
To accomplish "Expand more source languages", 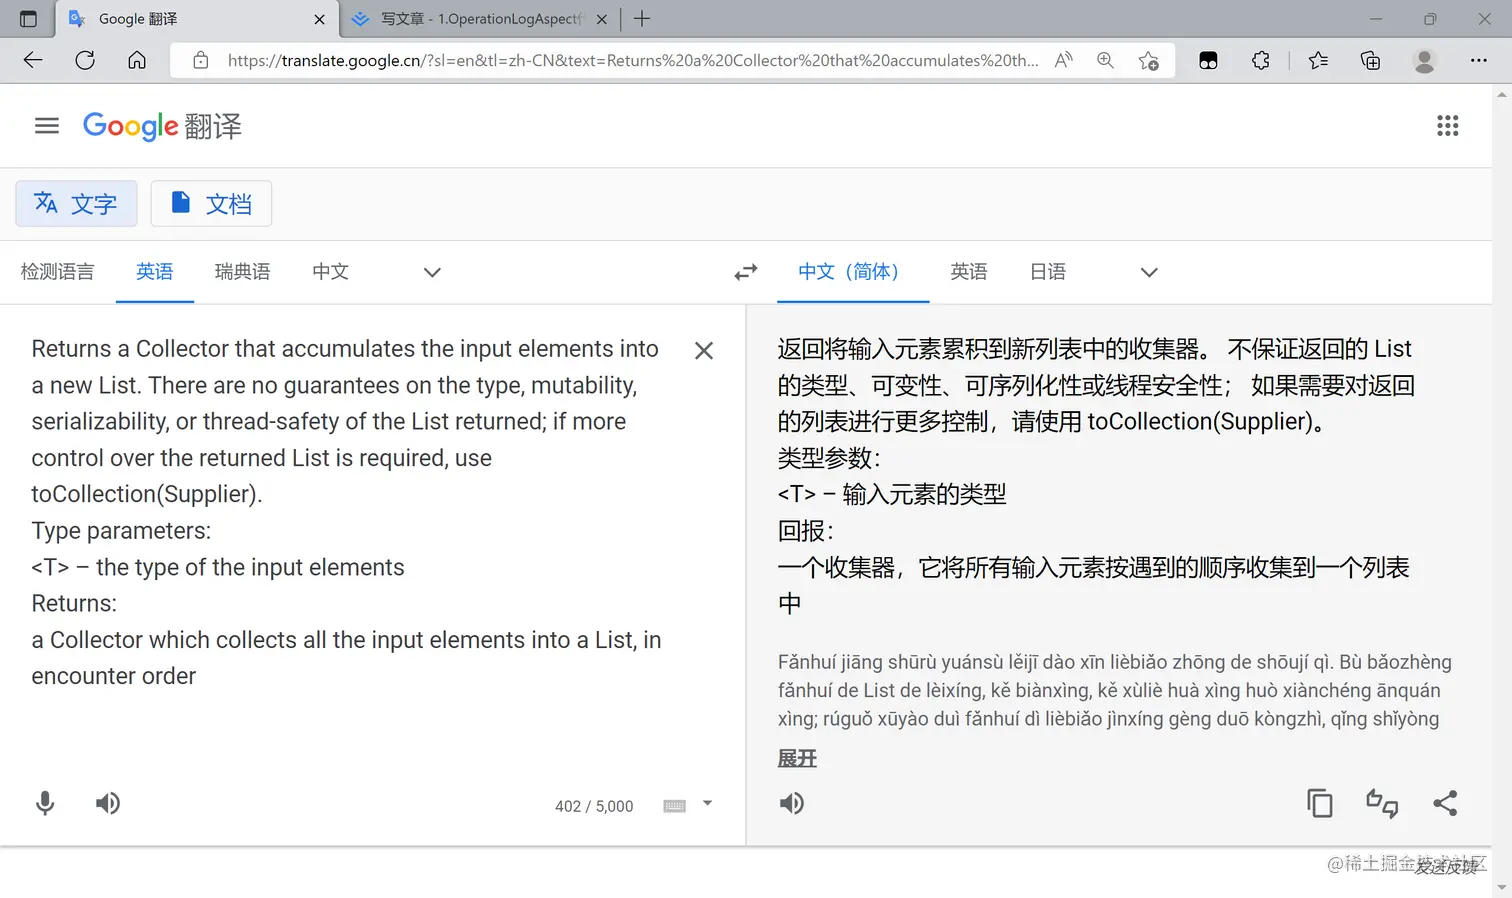I will (x=432, y=272).
